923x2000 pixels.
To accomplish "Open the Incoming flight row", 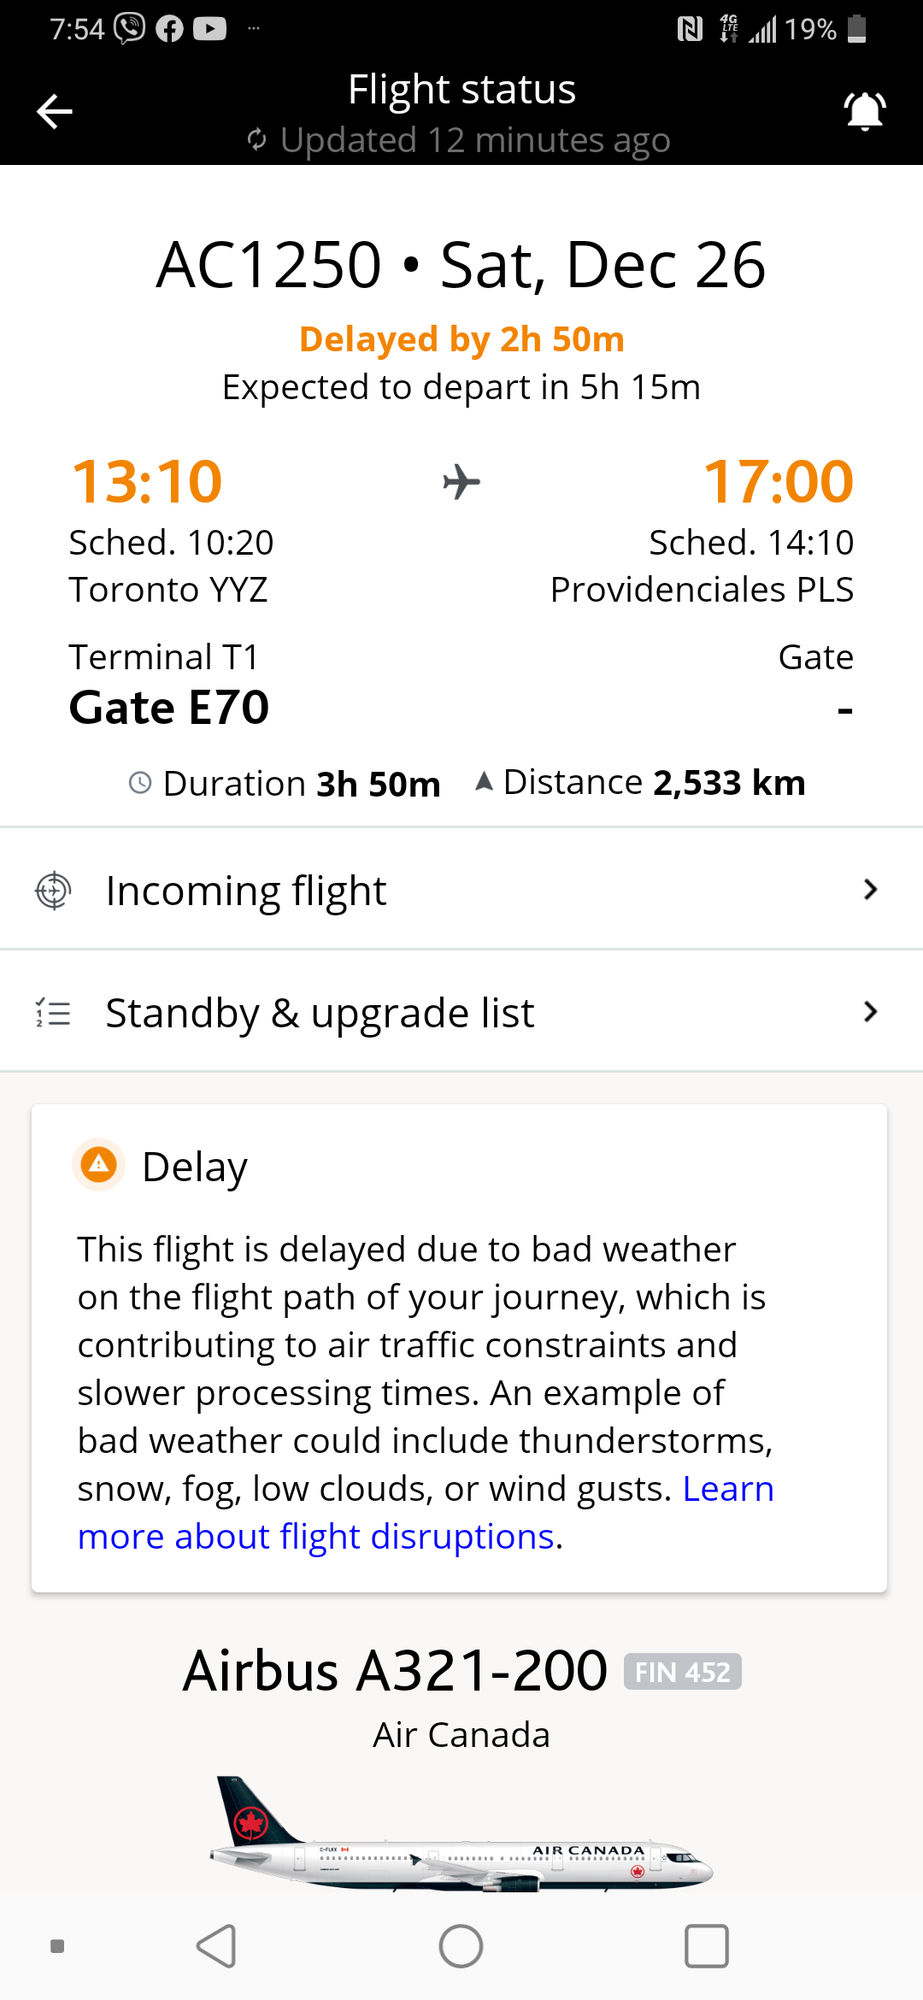I will tap(461, 889).
